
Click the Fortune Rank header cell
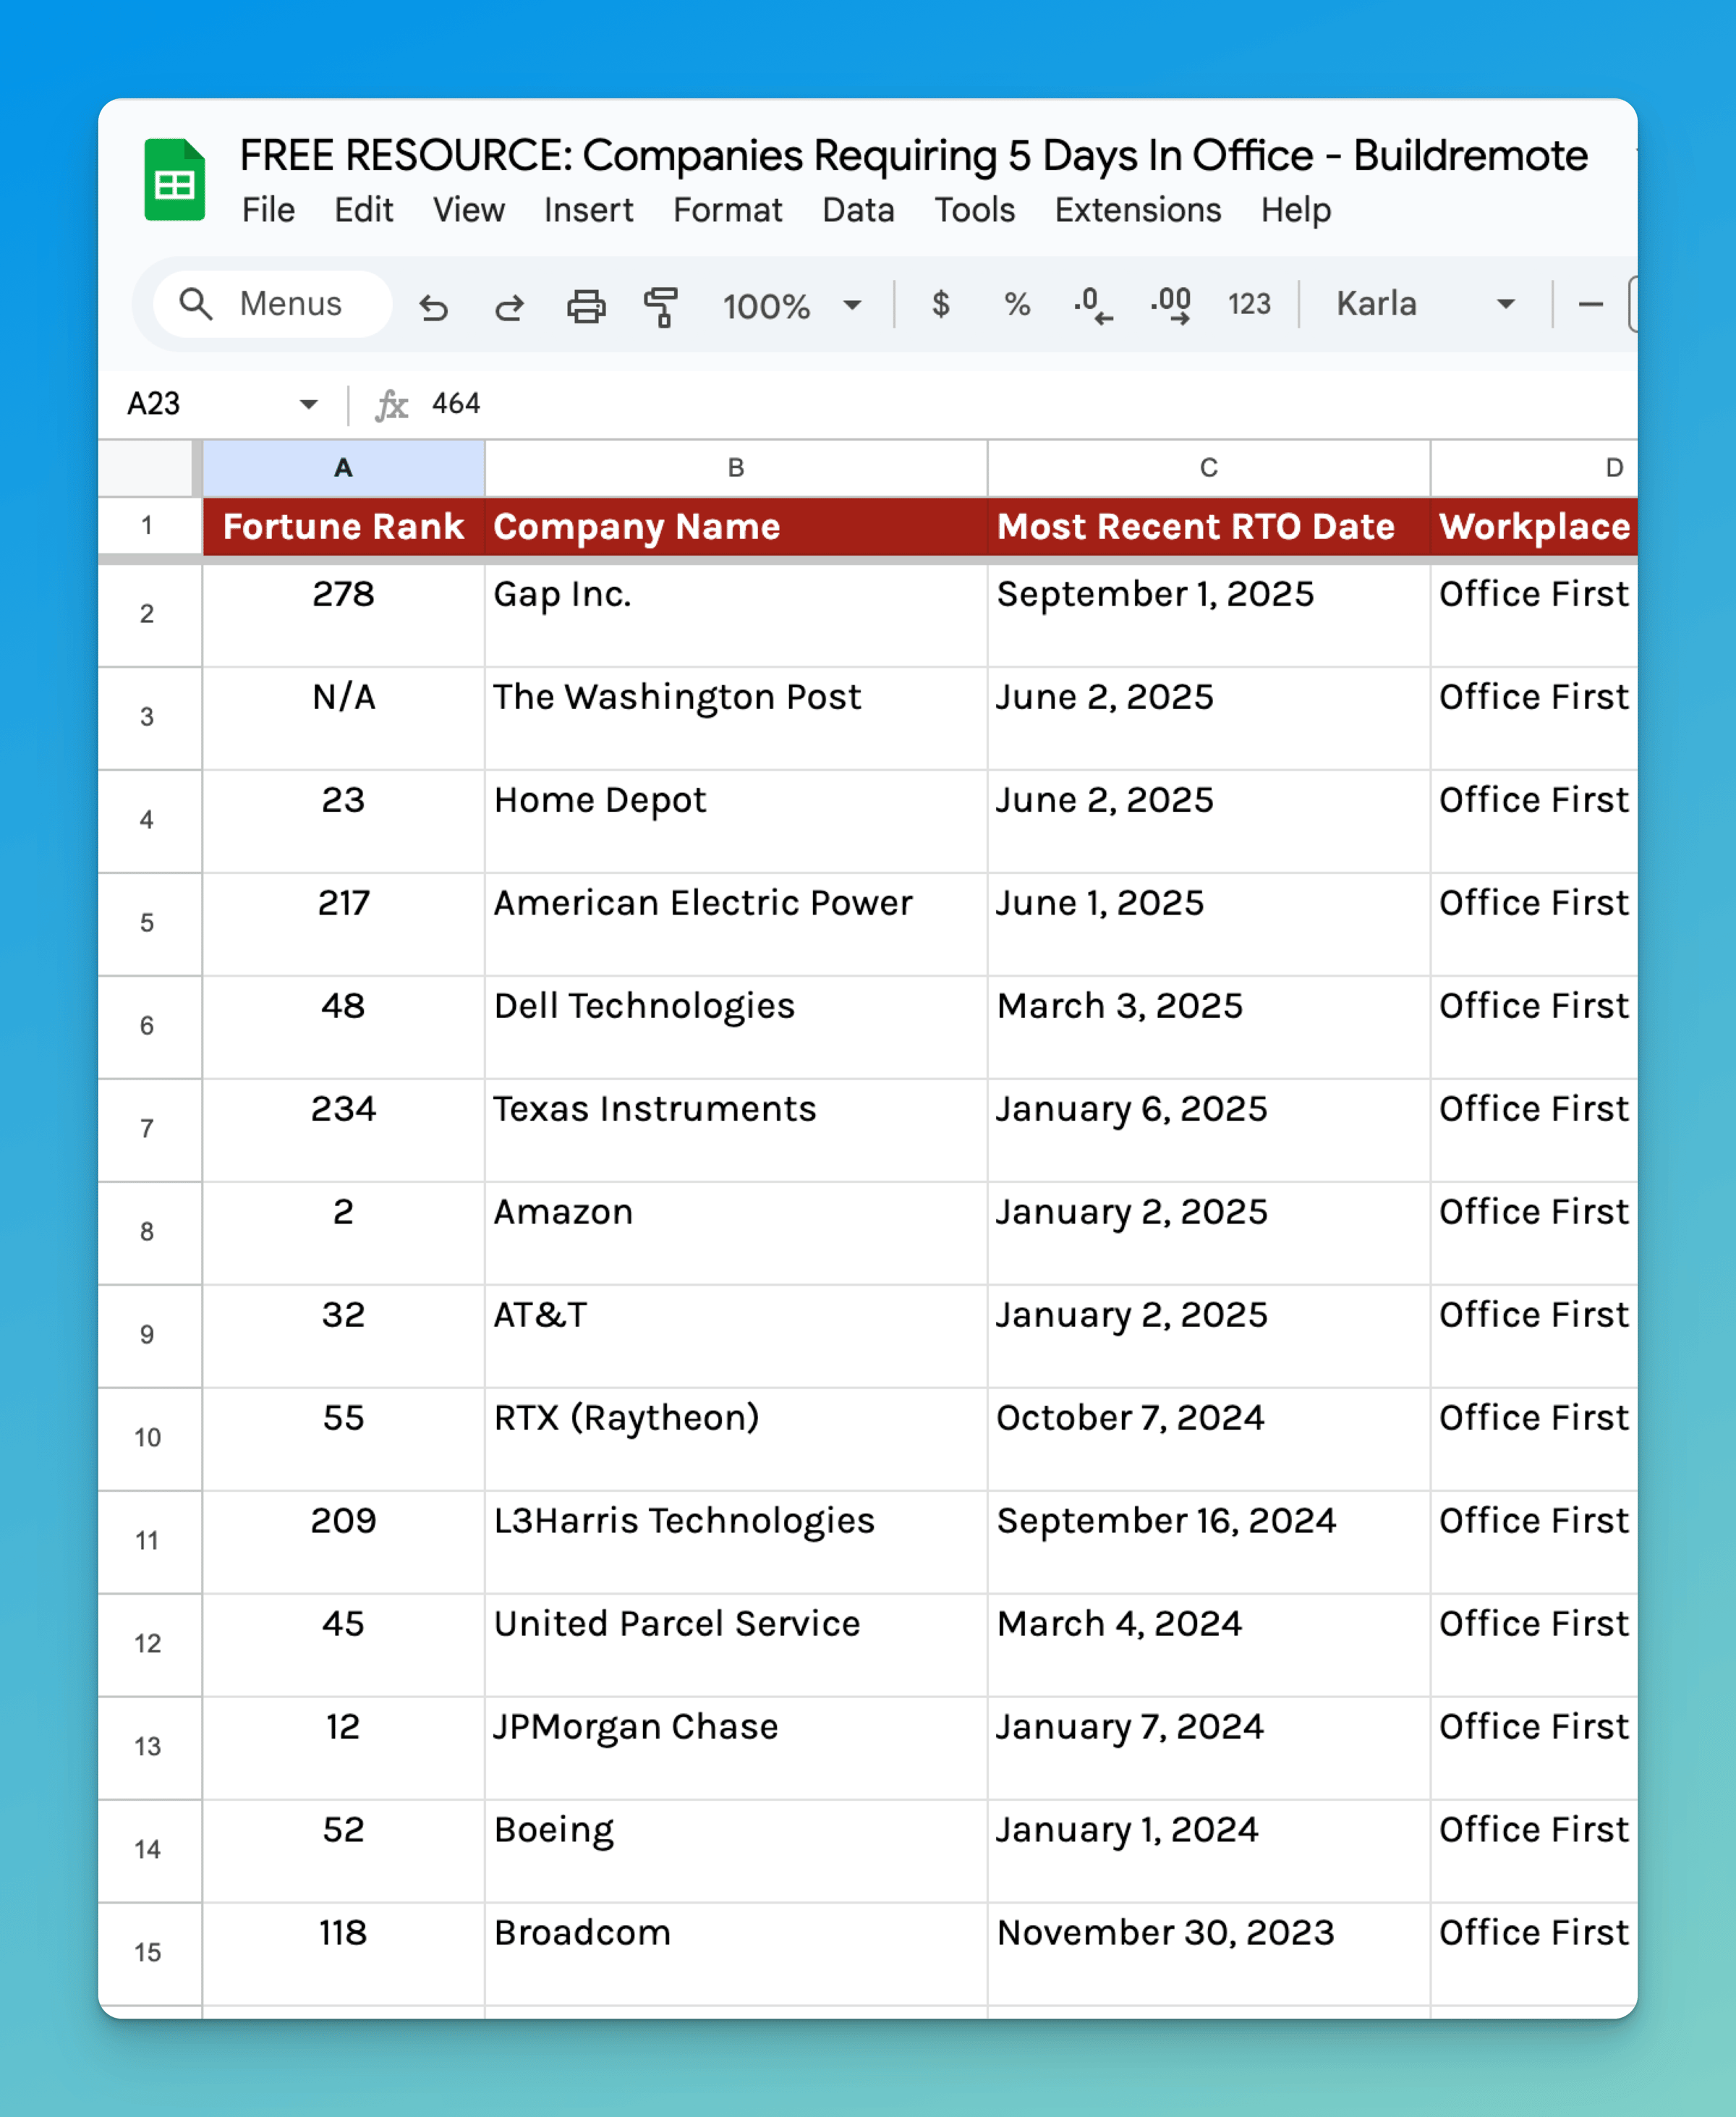coord(343,526)
